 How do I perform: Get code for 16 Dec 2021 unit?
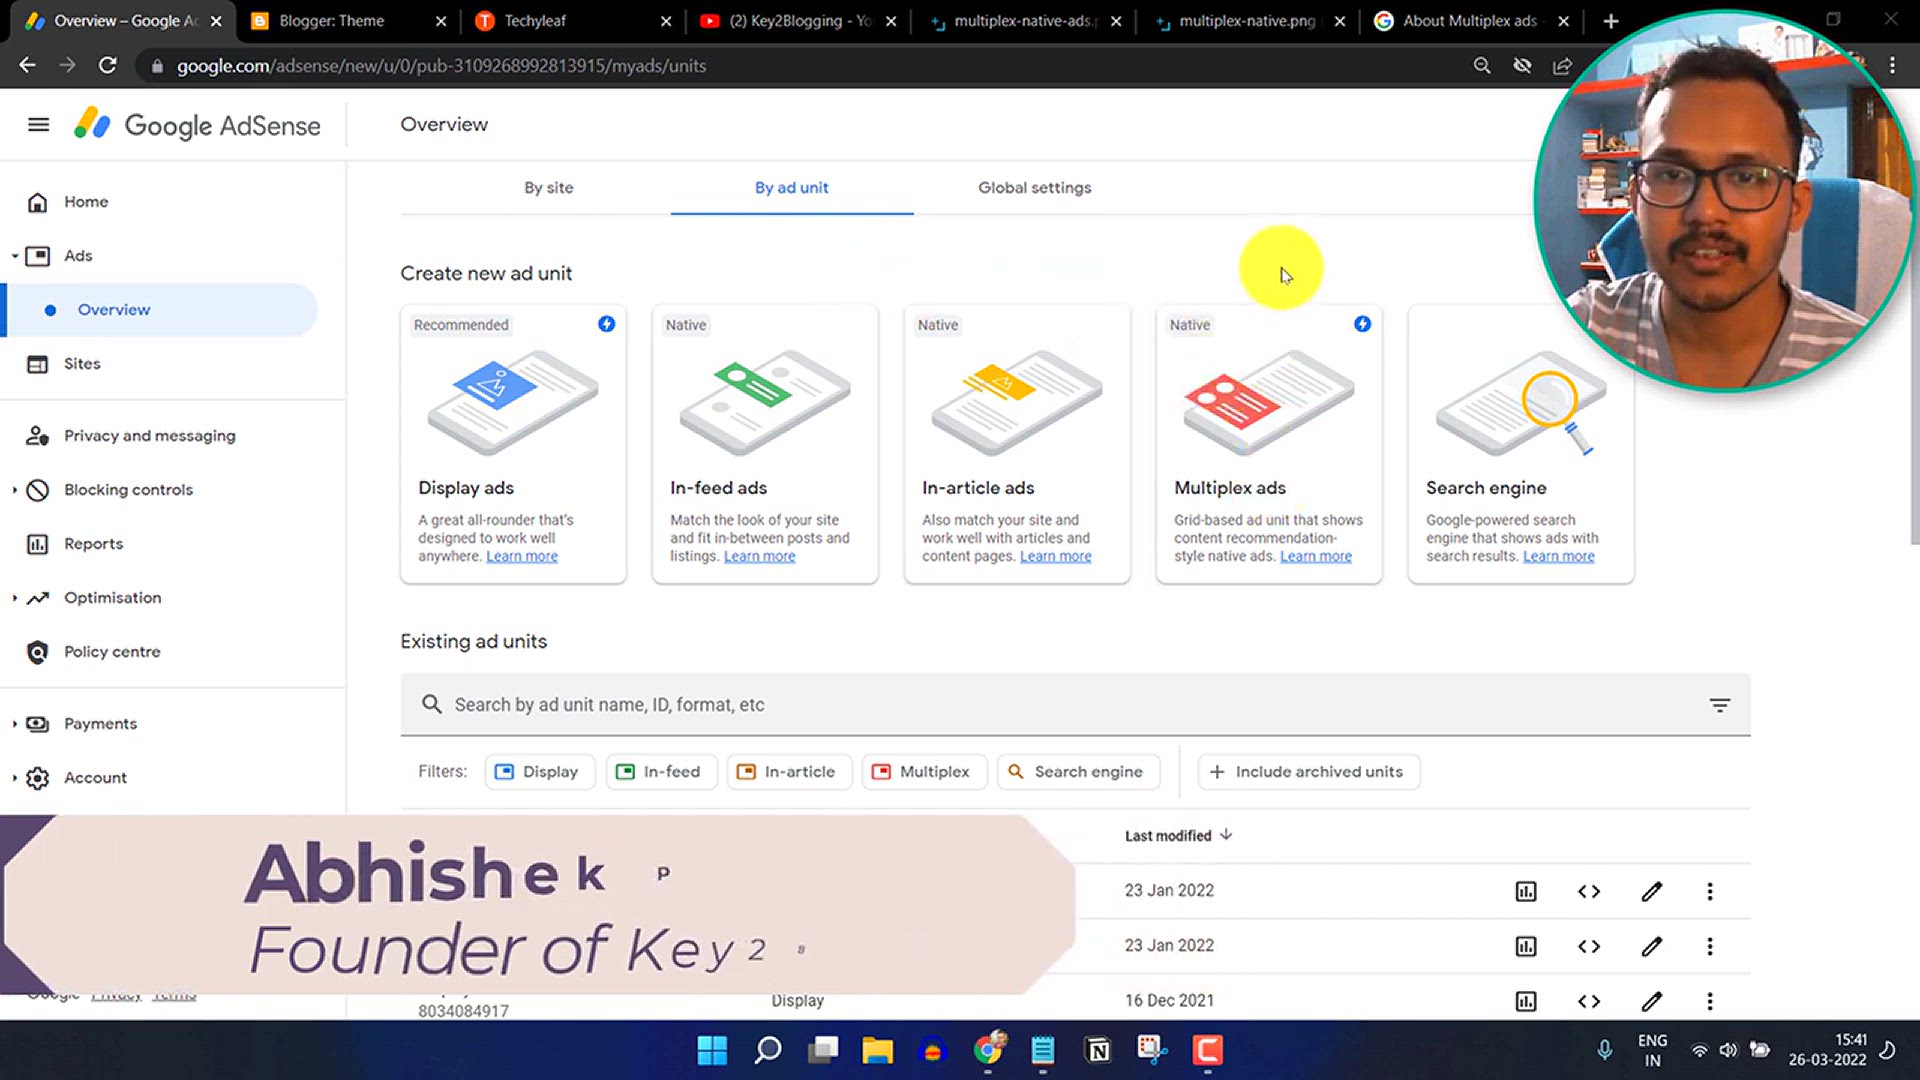tap(1589, 1001)
